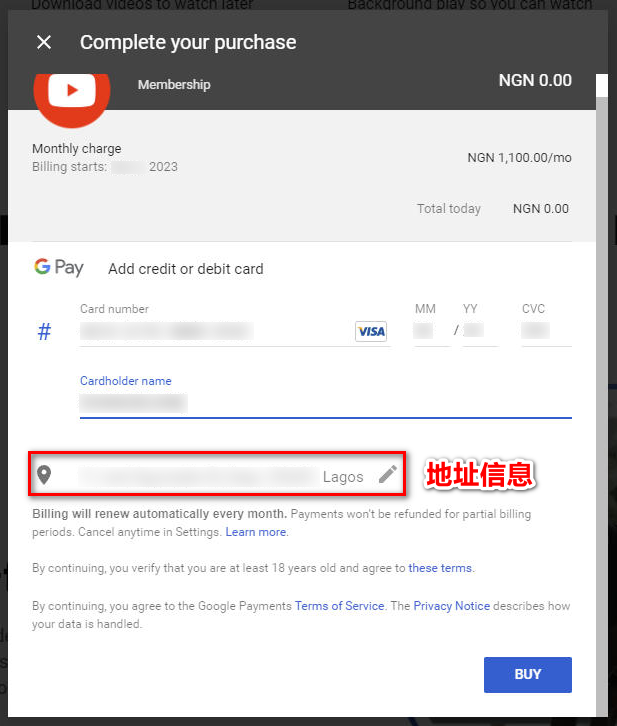The image size is (617, 726).
Task: Click the Billing starts text
Action: point(105,167)
